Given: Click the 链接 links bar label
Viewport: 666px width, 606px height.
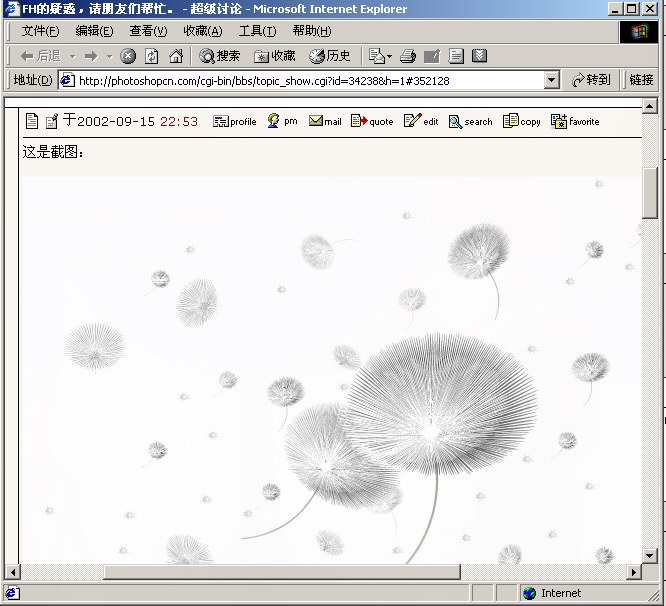Looking at the screenshot, I should (641, 80).
